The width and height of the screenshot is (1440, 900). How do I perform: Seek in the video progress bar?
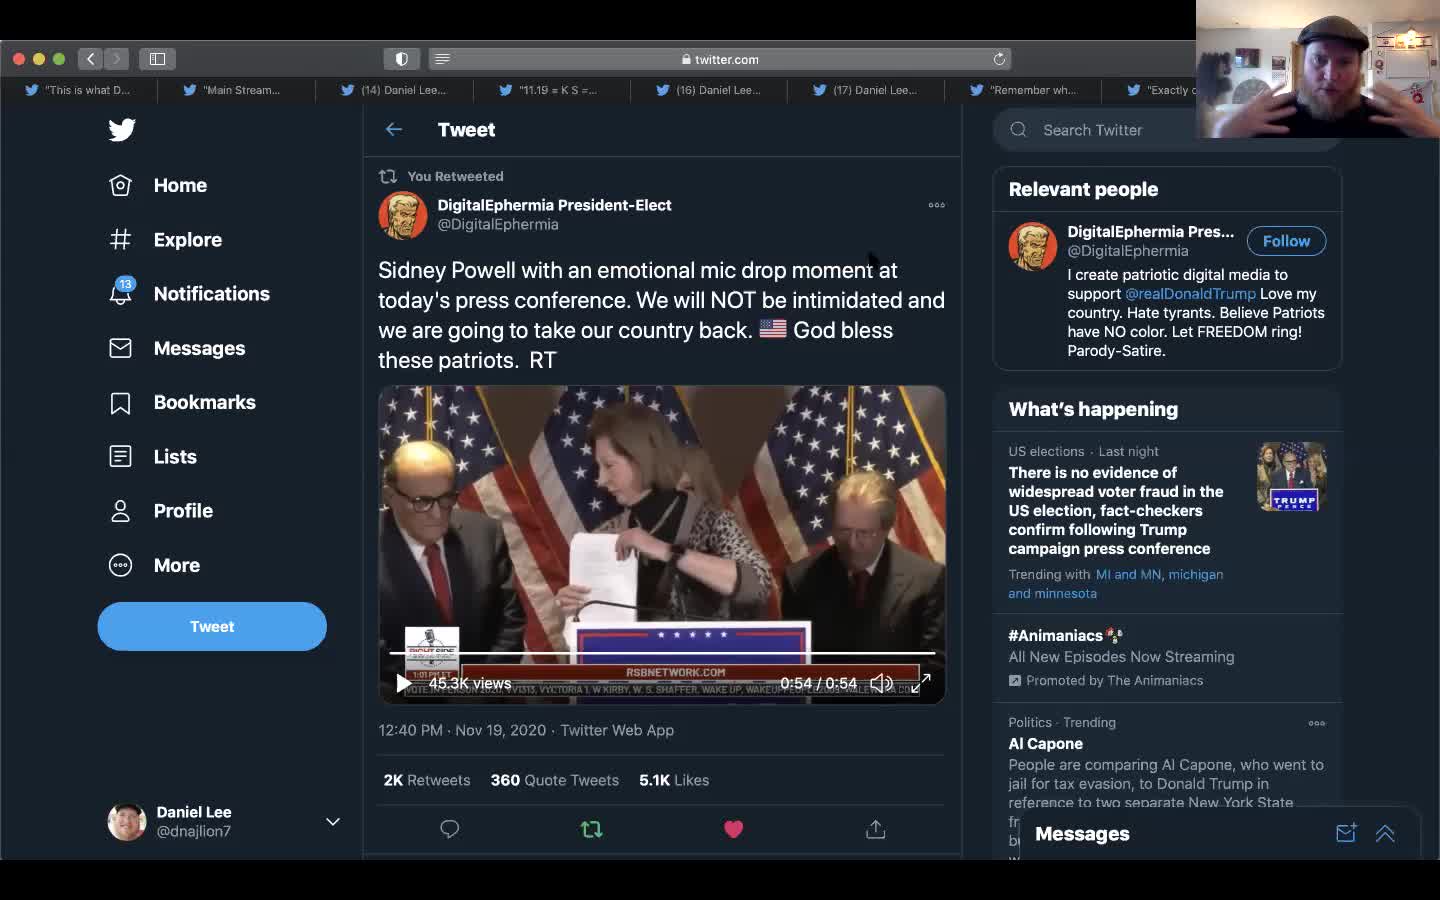[662, 653]
